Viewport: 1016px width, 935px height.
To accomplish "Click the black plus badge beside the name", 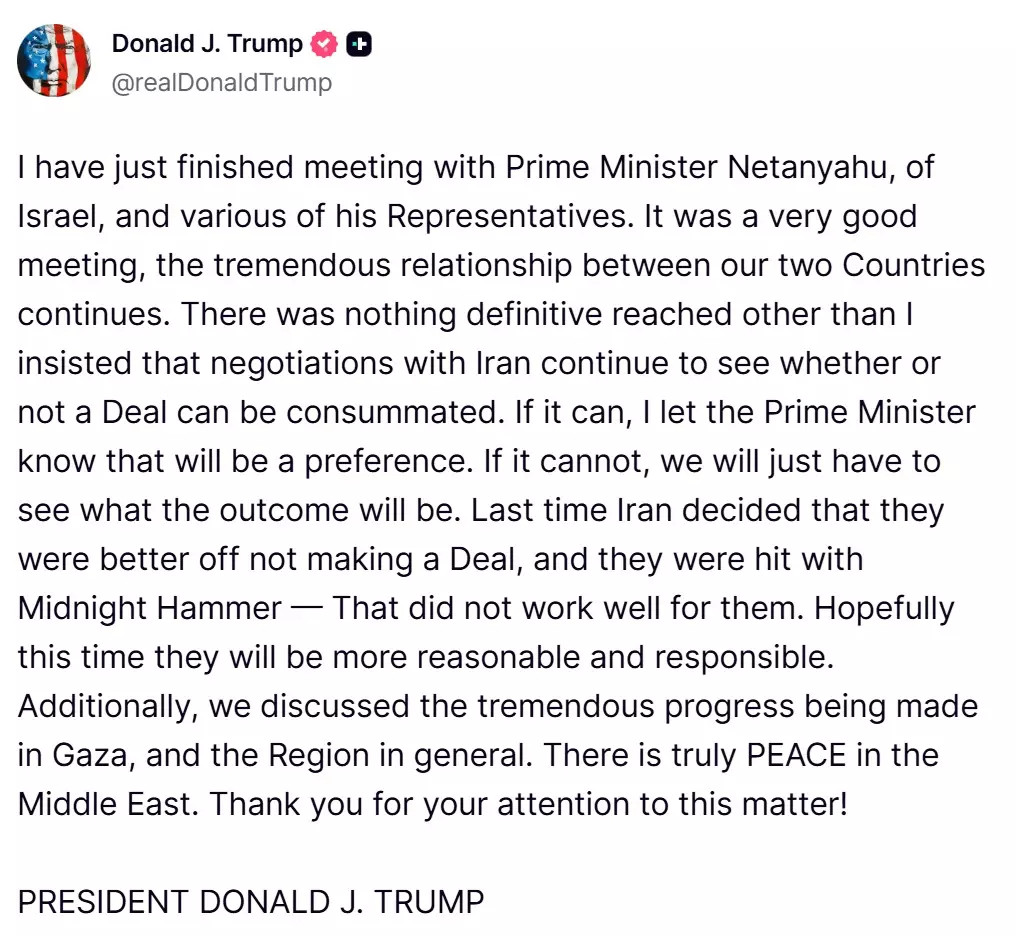I will (360, 44).
